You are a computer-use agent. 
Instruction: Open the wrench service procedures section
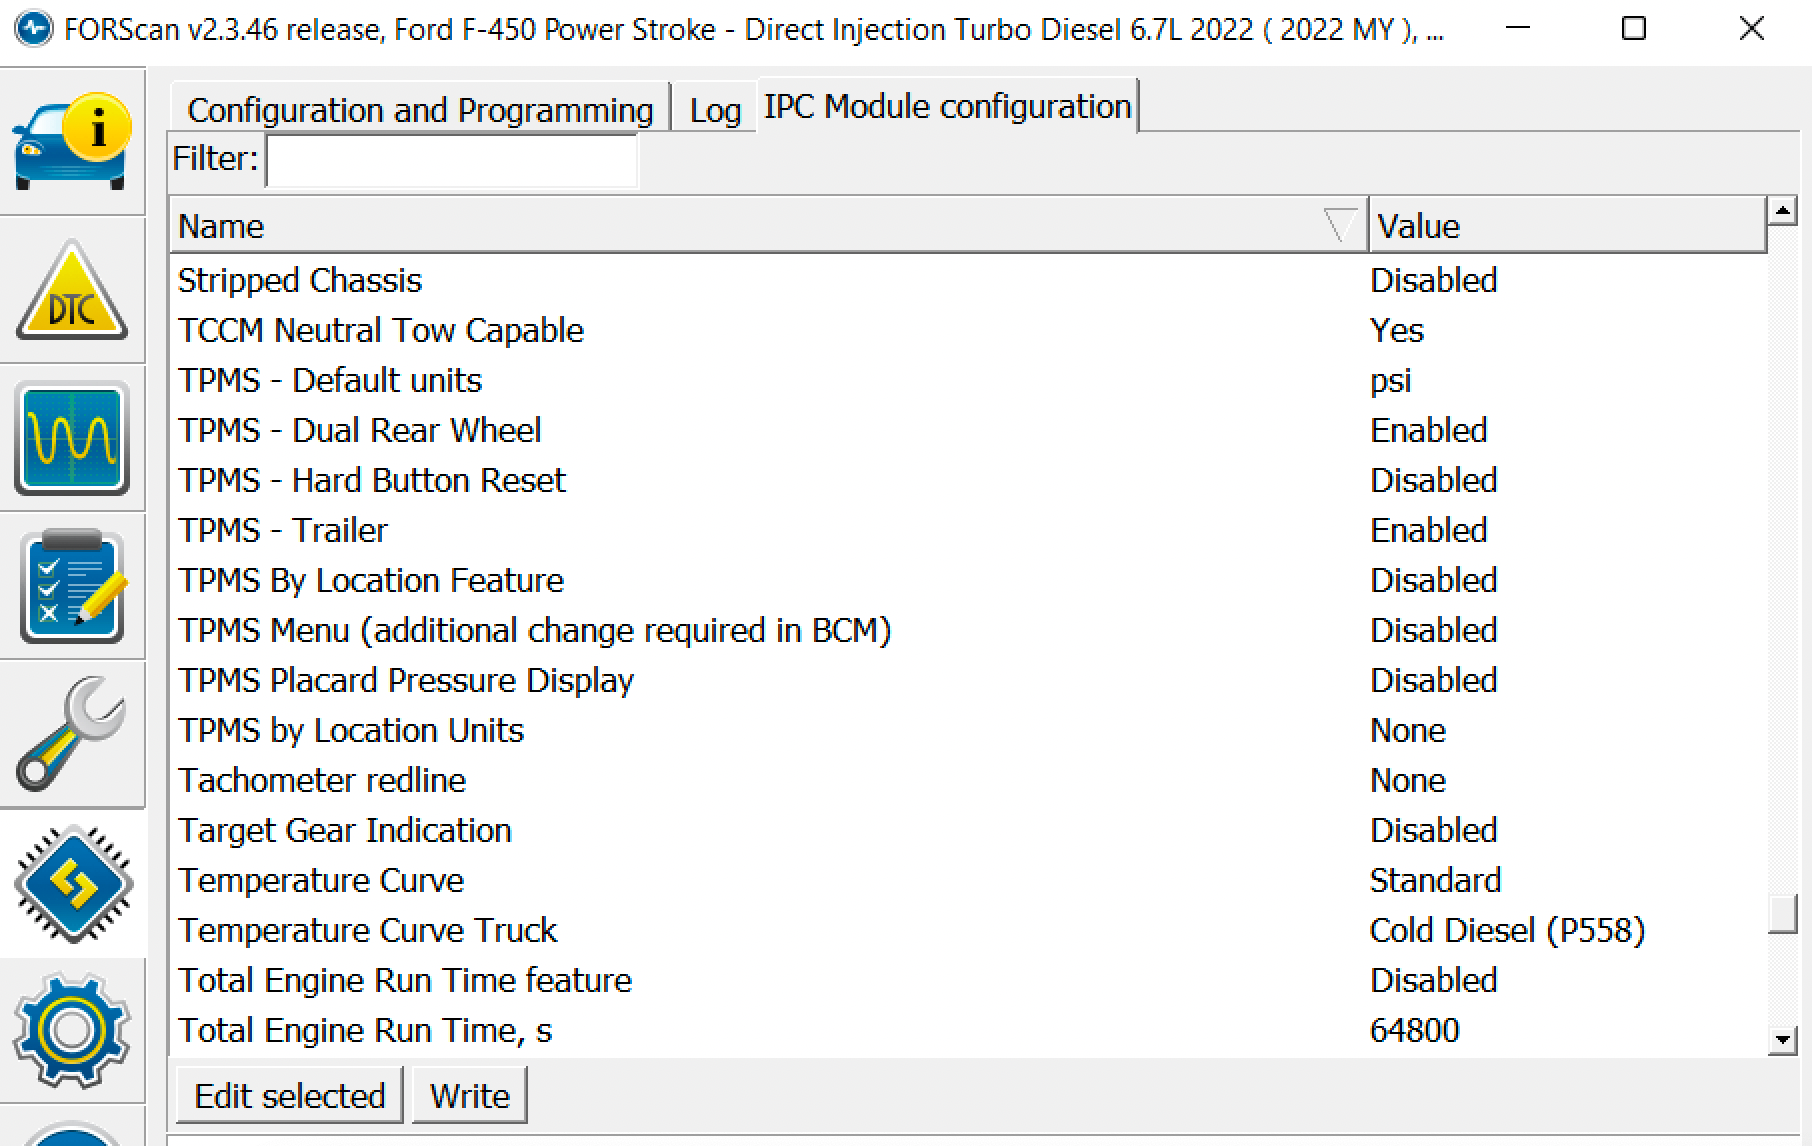tap(72, 735)
